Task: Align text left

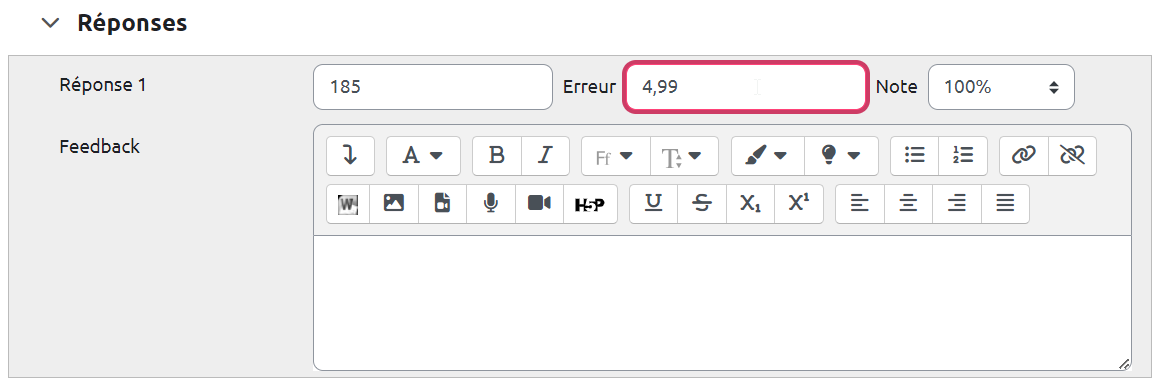Action: point(860,204)
